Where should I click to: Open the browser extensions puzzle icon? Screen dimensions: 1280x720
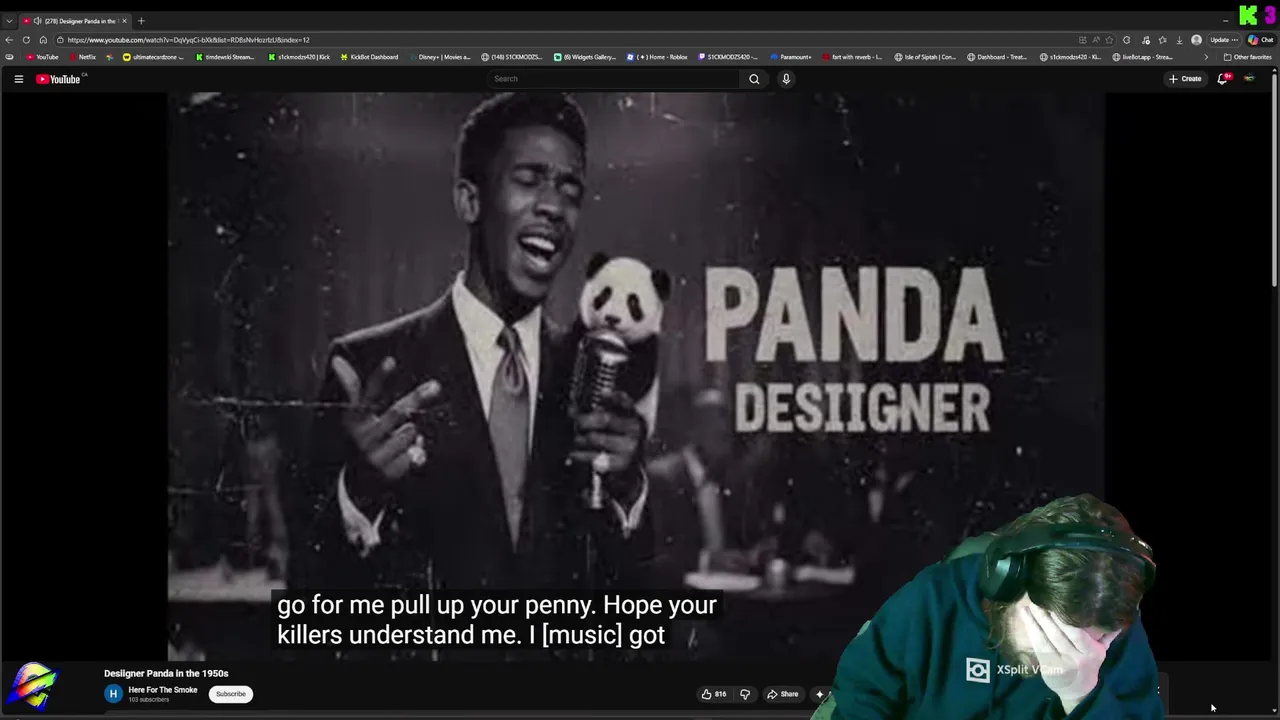[x=1127, y=40]
